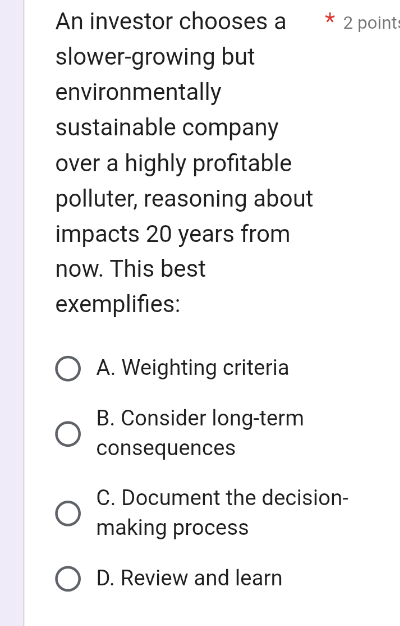The width and height of the screenshot is (400, 626).
Task: Click the 'C. Document the decision-' label text
Action: [x=222, y=498]
